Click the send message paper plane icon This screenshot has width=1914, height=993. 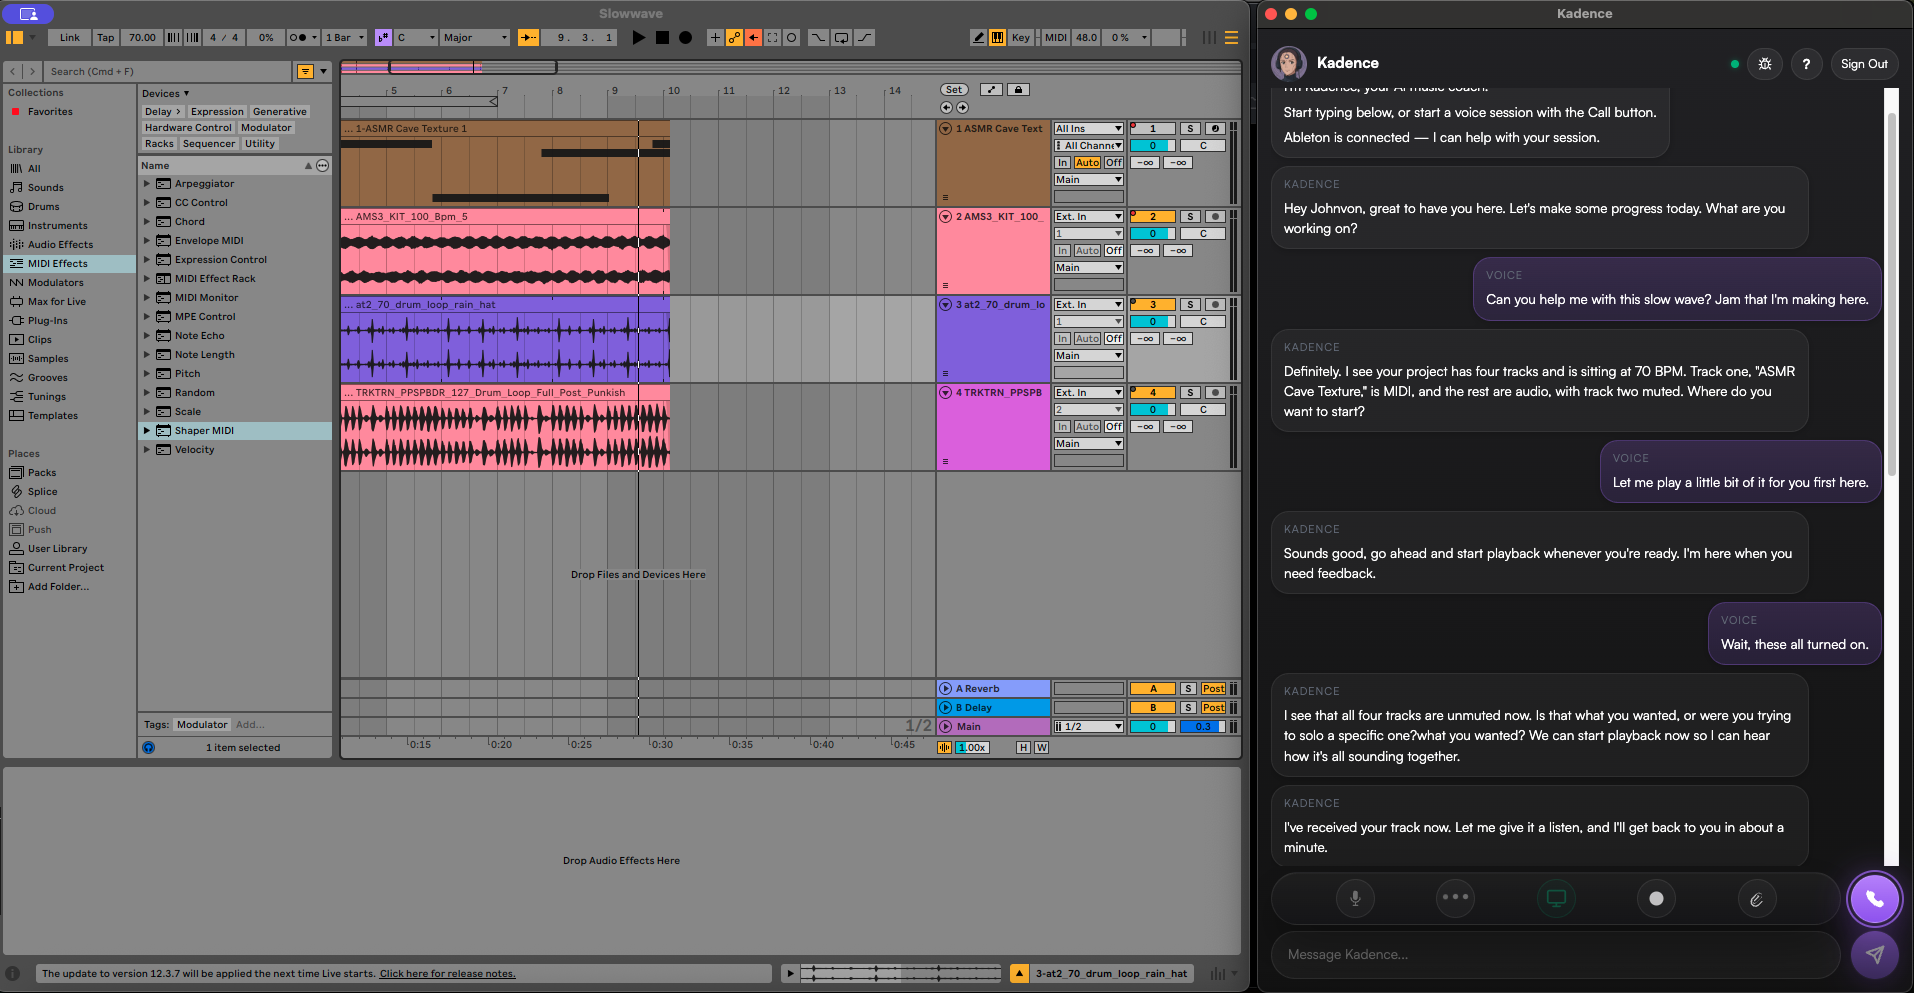click(1874, 954)
